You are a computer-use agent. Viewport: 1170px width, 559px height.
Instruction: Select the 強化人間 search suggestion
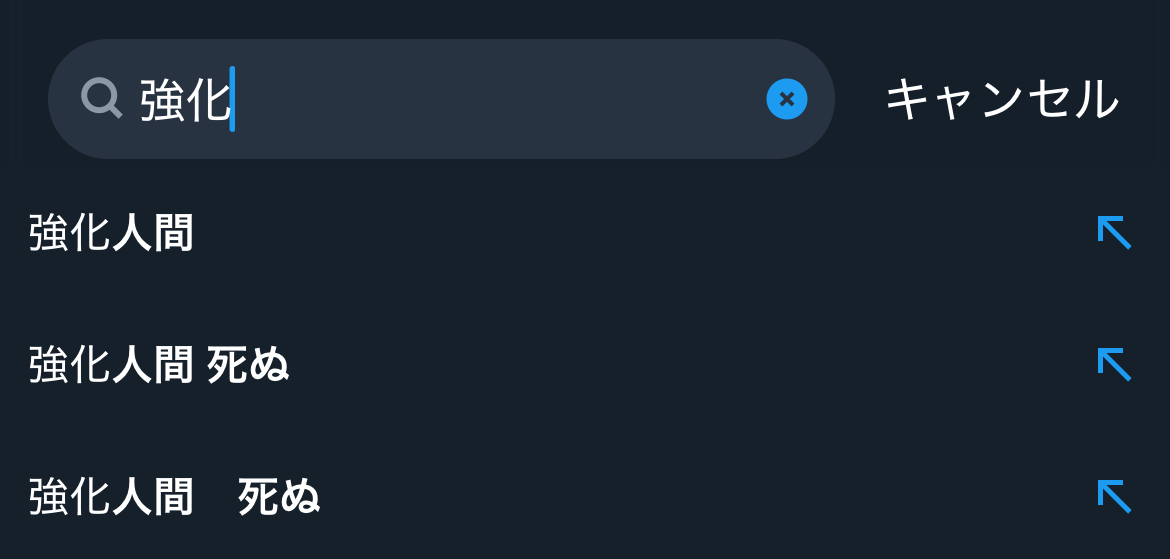point(111,234)
